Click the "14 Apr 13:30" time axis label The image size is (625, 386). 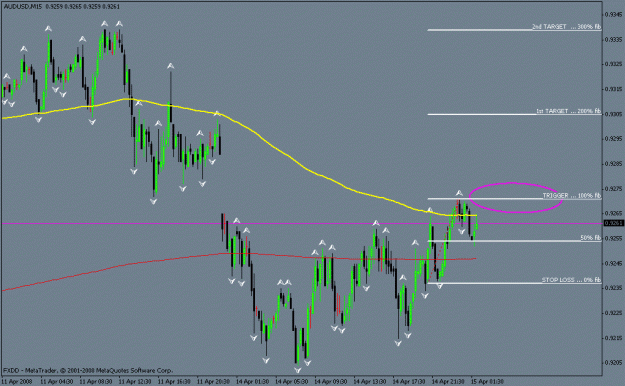pyautogui.click(x=369, y=382)
